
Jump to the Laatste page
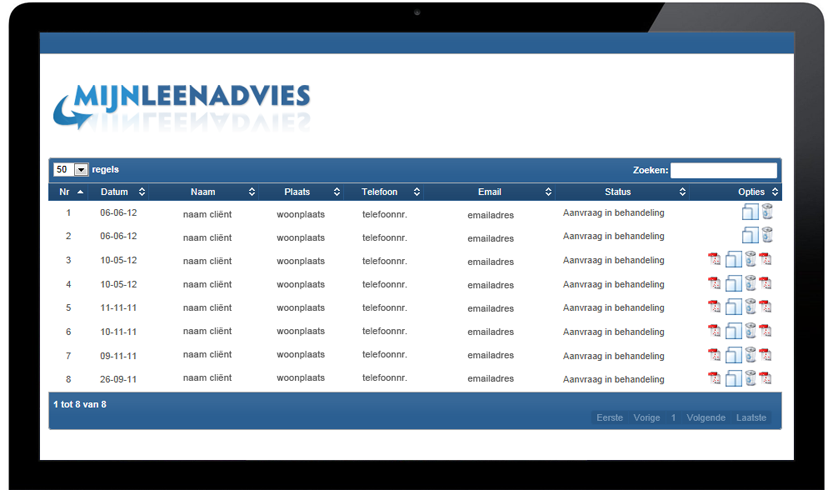point(751,418)
